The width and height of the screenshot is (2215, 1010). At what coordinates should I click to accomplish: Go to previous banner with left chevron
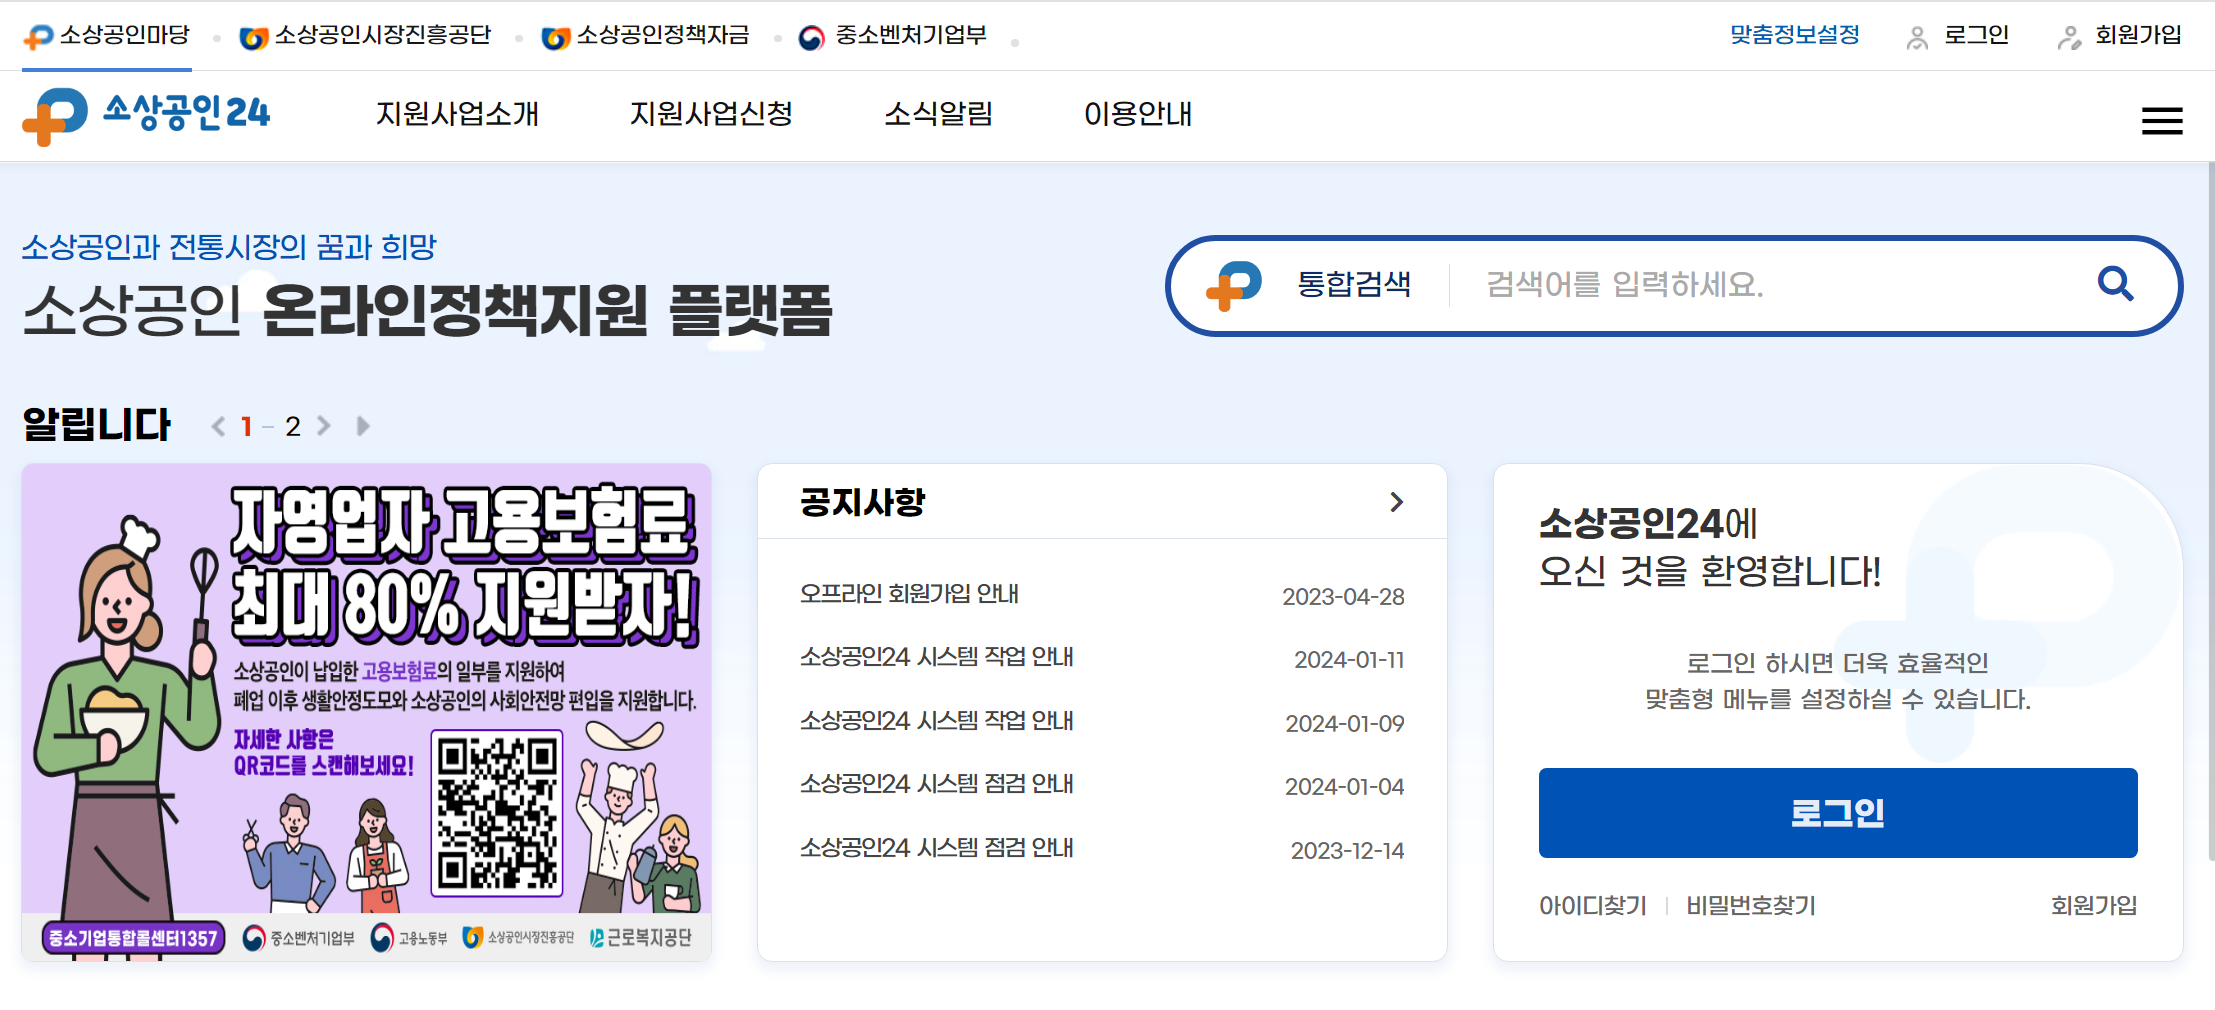point(218,426)
